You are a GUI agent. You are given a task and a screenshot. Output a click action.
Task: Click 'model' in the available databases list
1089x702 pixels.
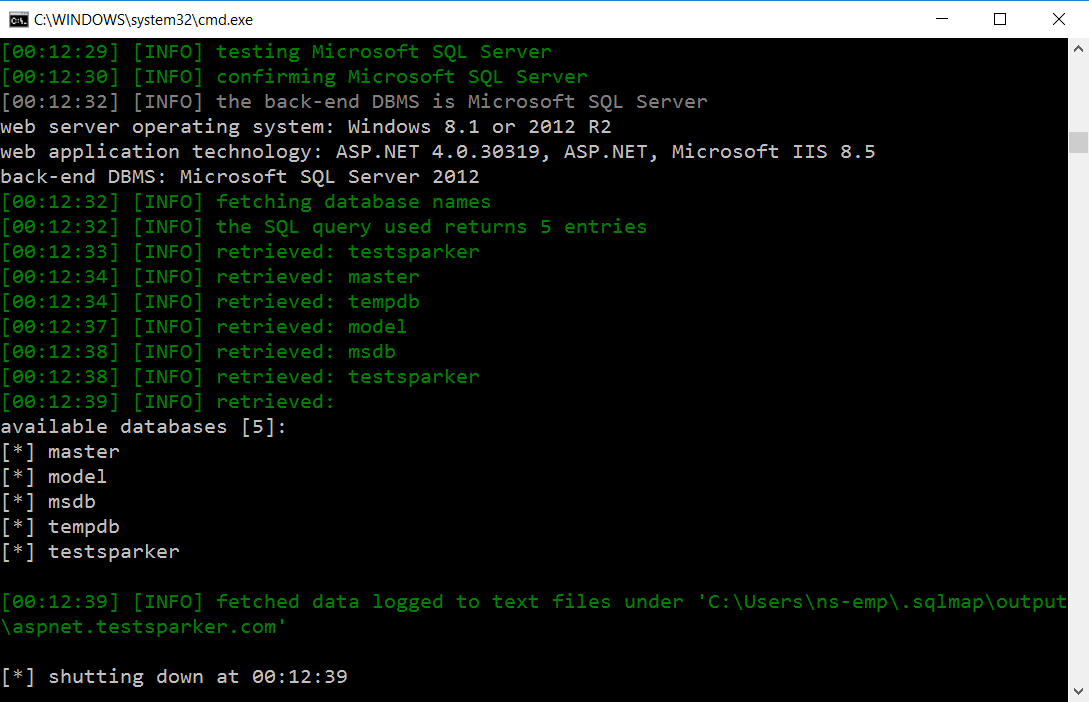(x=77, y=477)
